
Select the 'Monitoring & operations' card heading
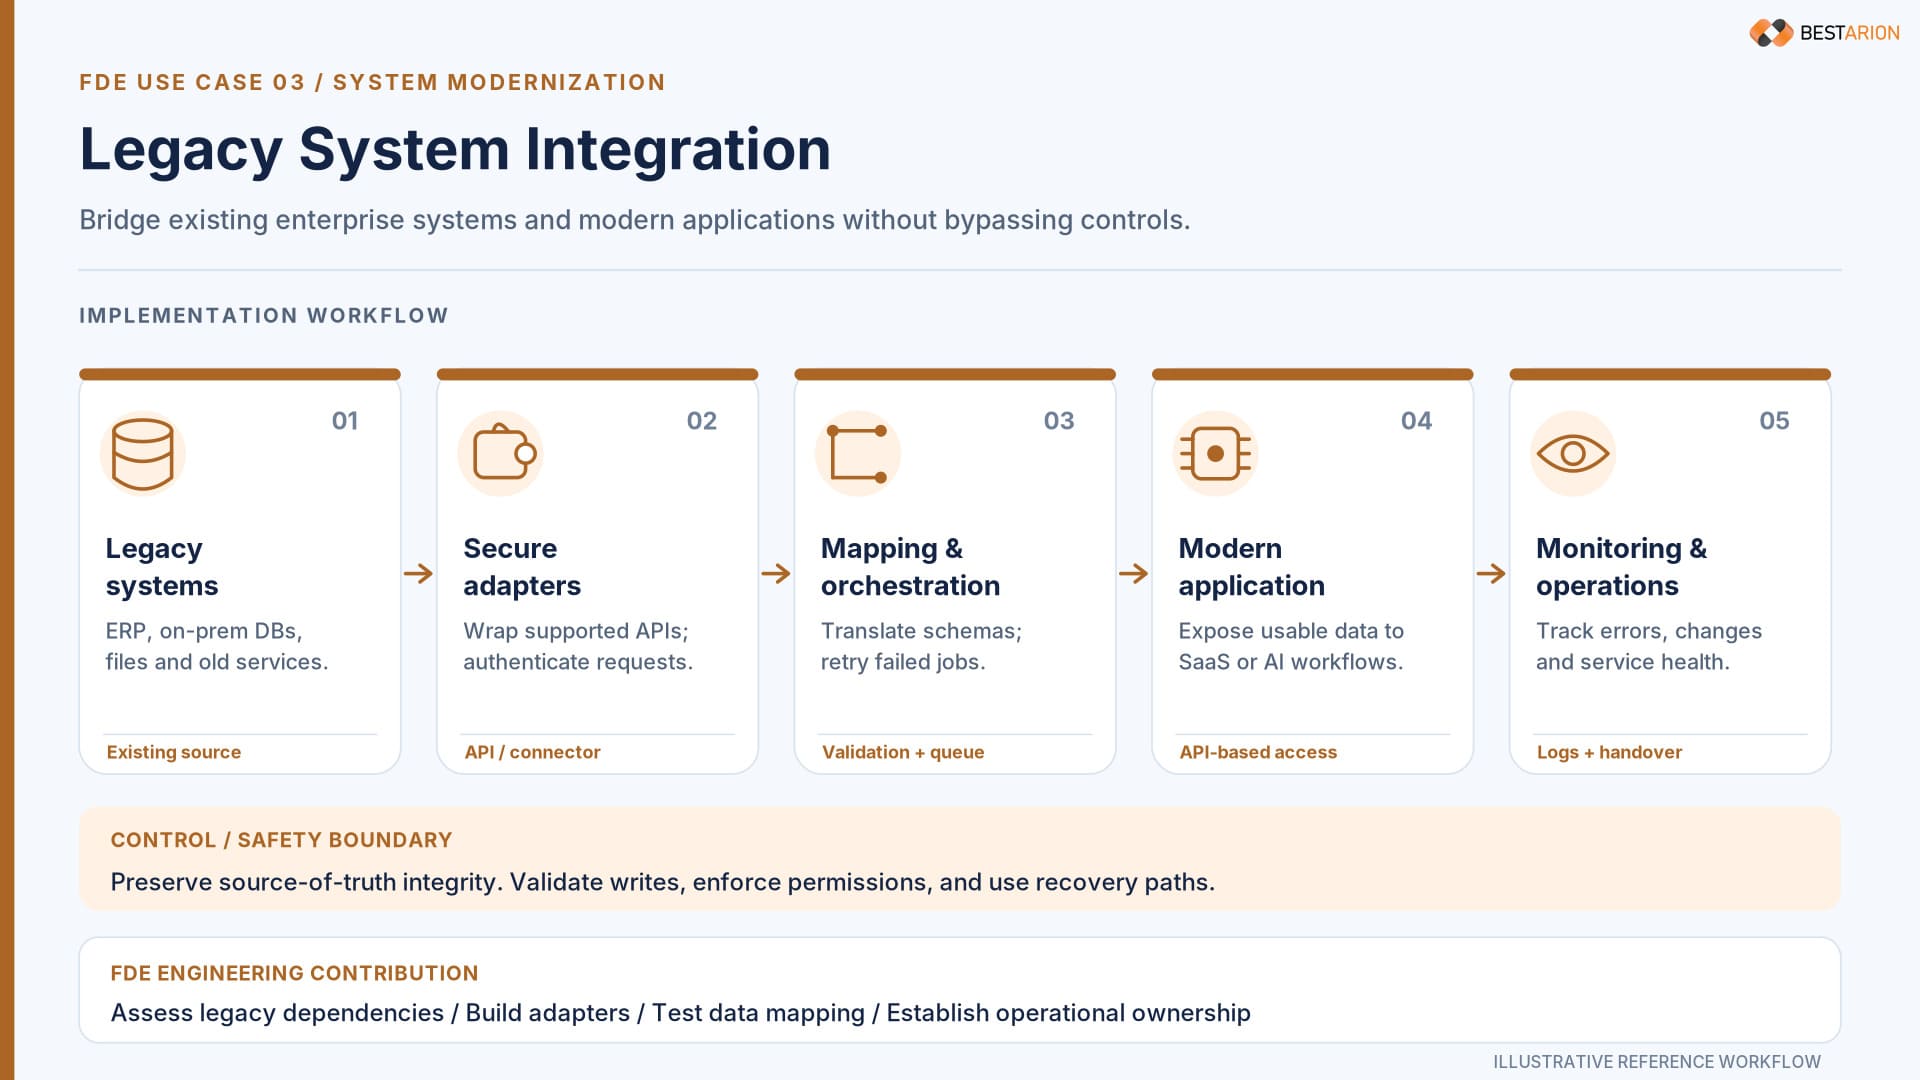[1621, 567]
